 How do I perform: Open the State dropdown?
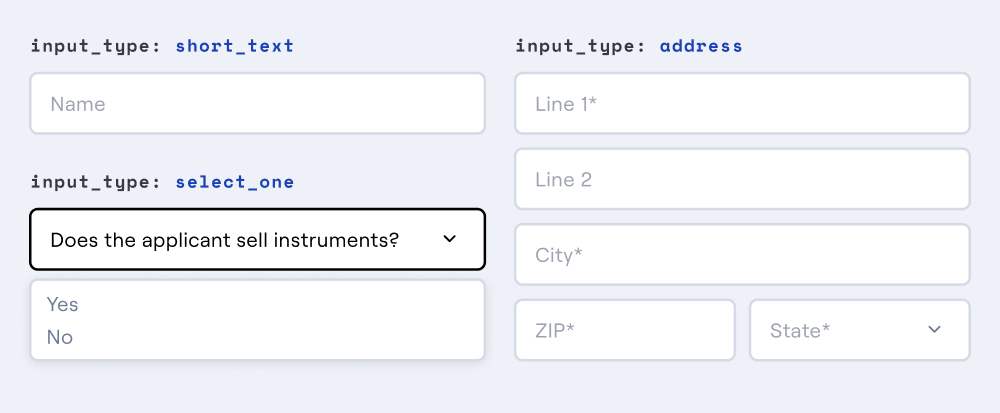[x=859, y=330]
